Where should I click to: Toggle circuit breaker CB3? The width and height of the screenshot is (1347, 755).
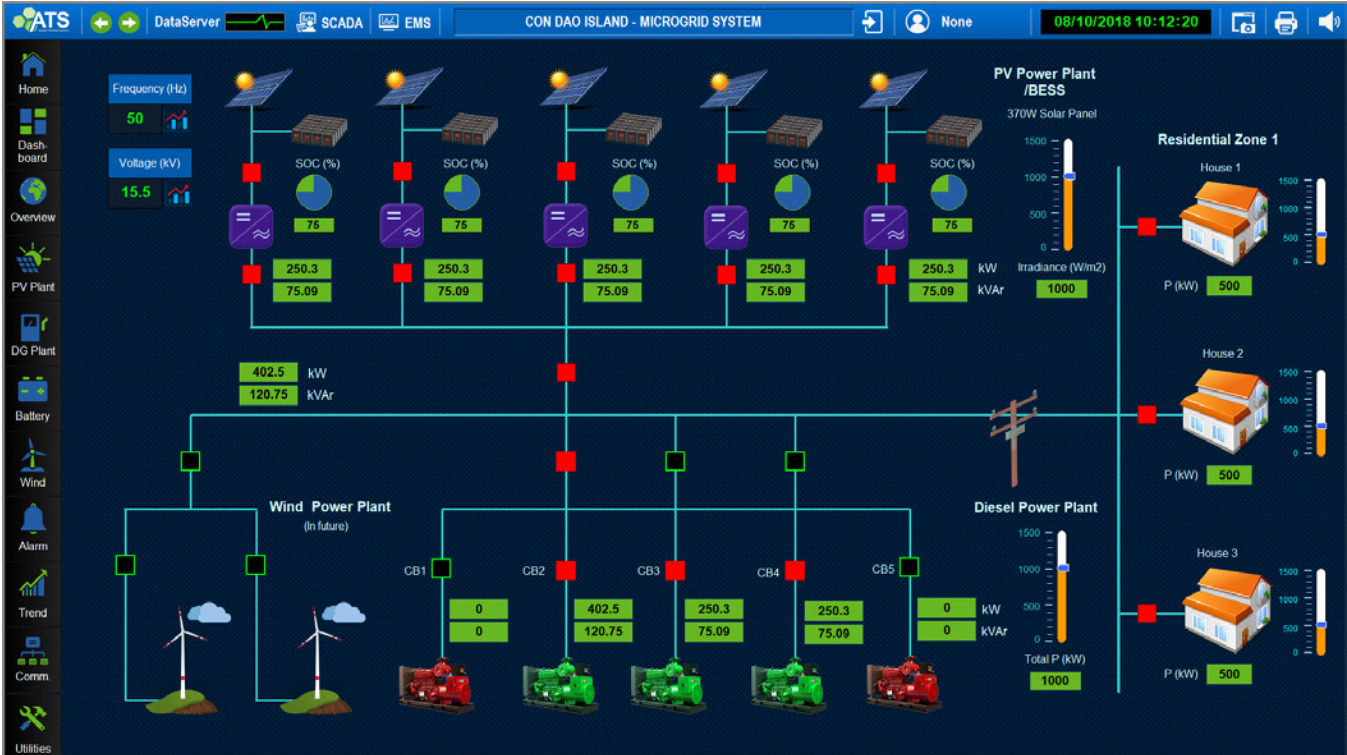pos(675,570)
